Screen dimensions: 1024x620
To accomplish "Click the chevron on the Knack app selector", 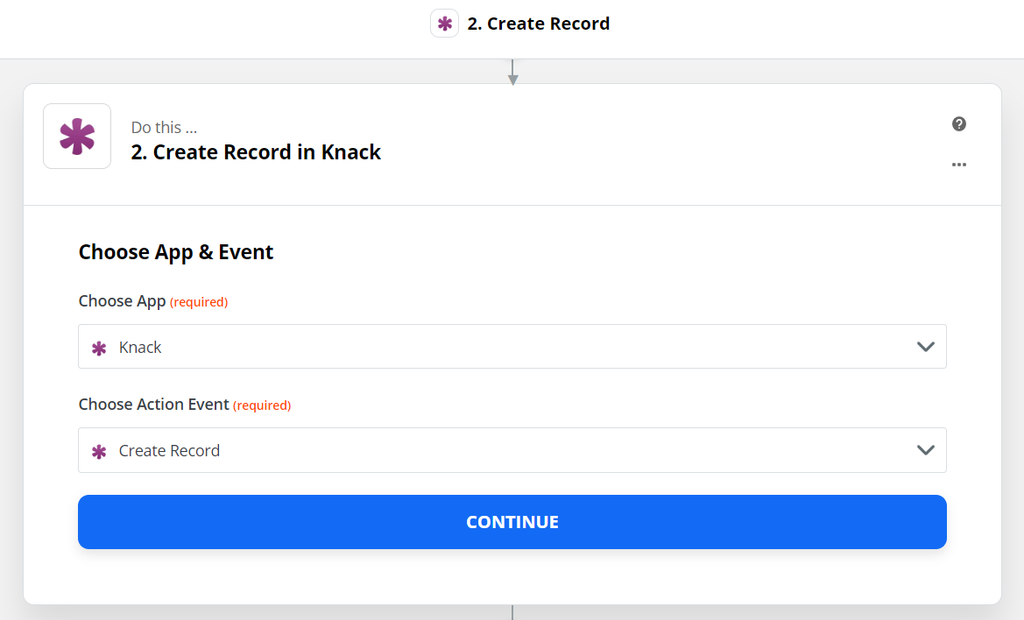I will [924, 346].
